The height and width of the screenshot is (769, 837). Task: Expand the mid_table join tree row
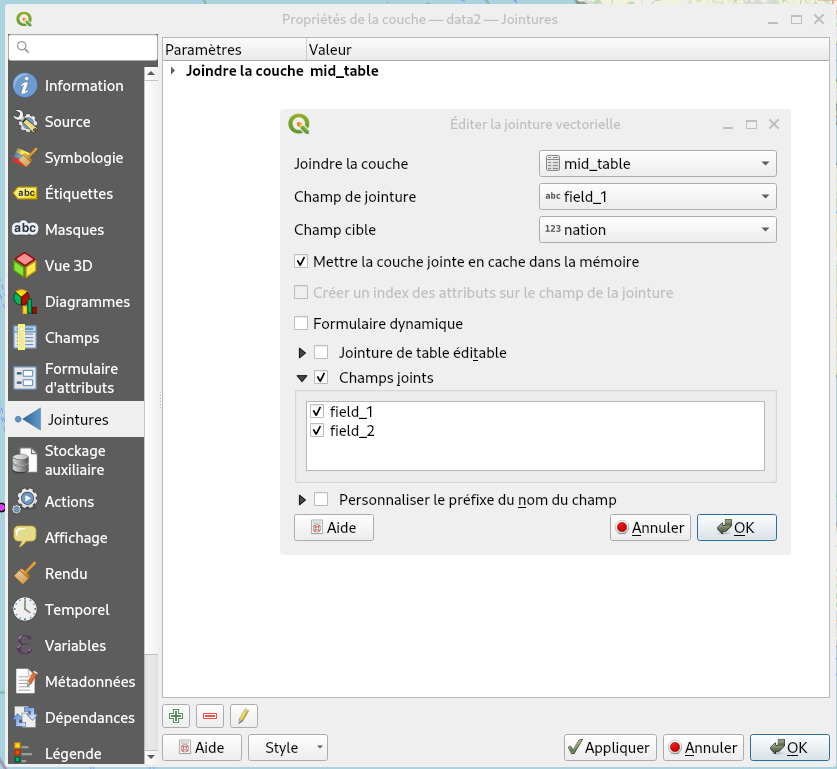[x=173, y=71]
